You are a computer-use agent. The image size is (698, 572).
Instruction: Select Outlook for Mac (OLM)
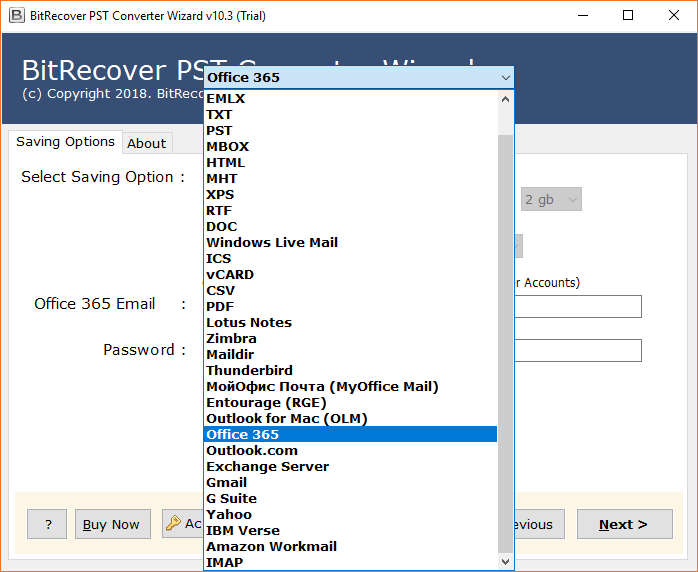click(350, 419)
